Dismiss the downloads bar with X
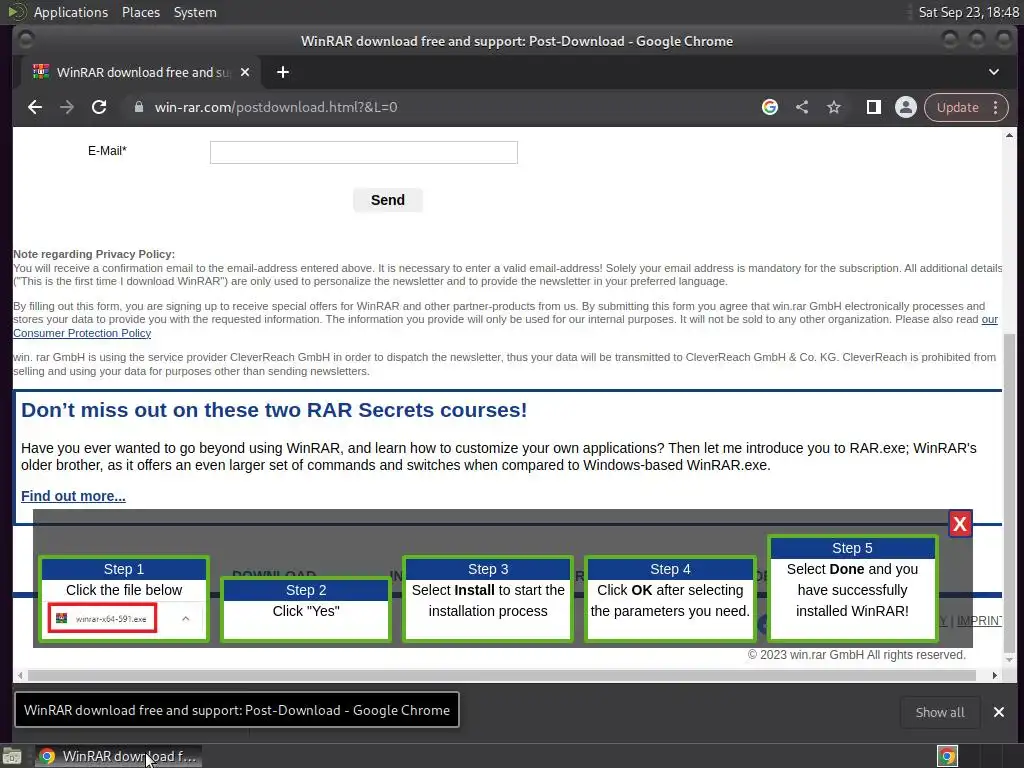Viewport: 1024px width, 768px height. coord(999,712)
